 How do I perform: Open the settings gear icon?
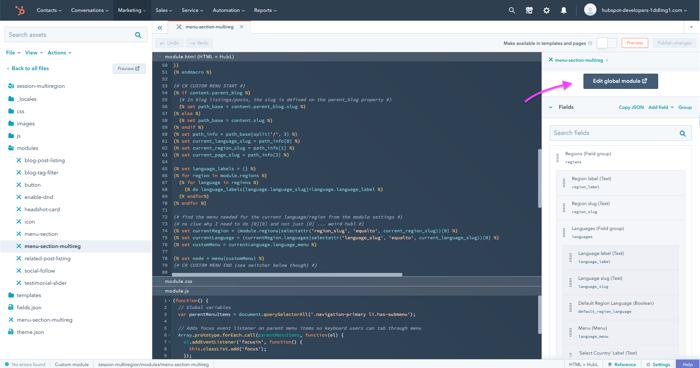tap(546, 10)
